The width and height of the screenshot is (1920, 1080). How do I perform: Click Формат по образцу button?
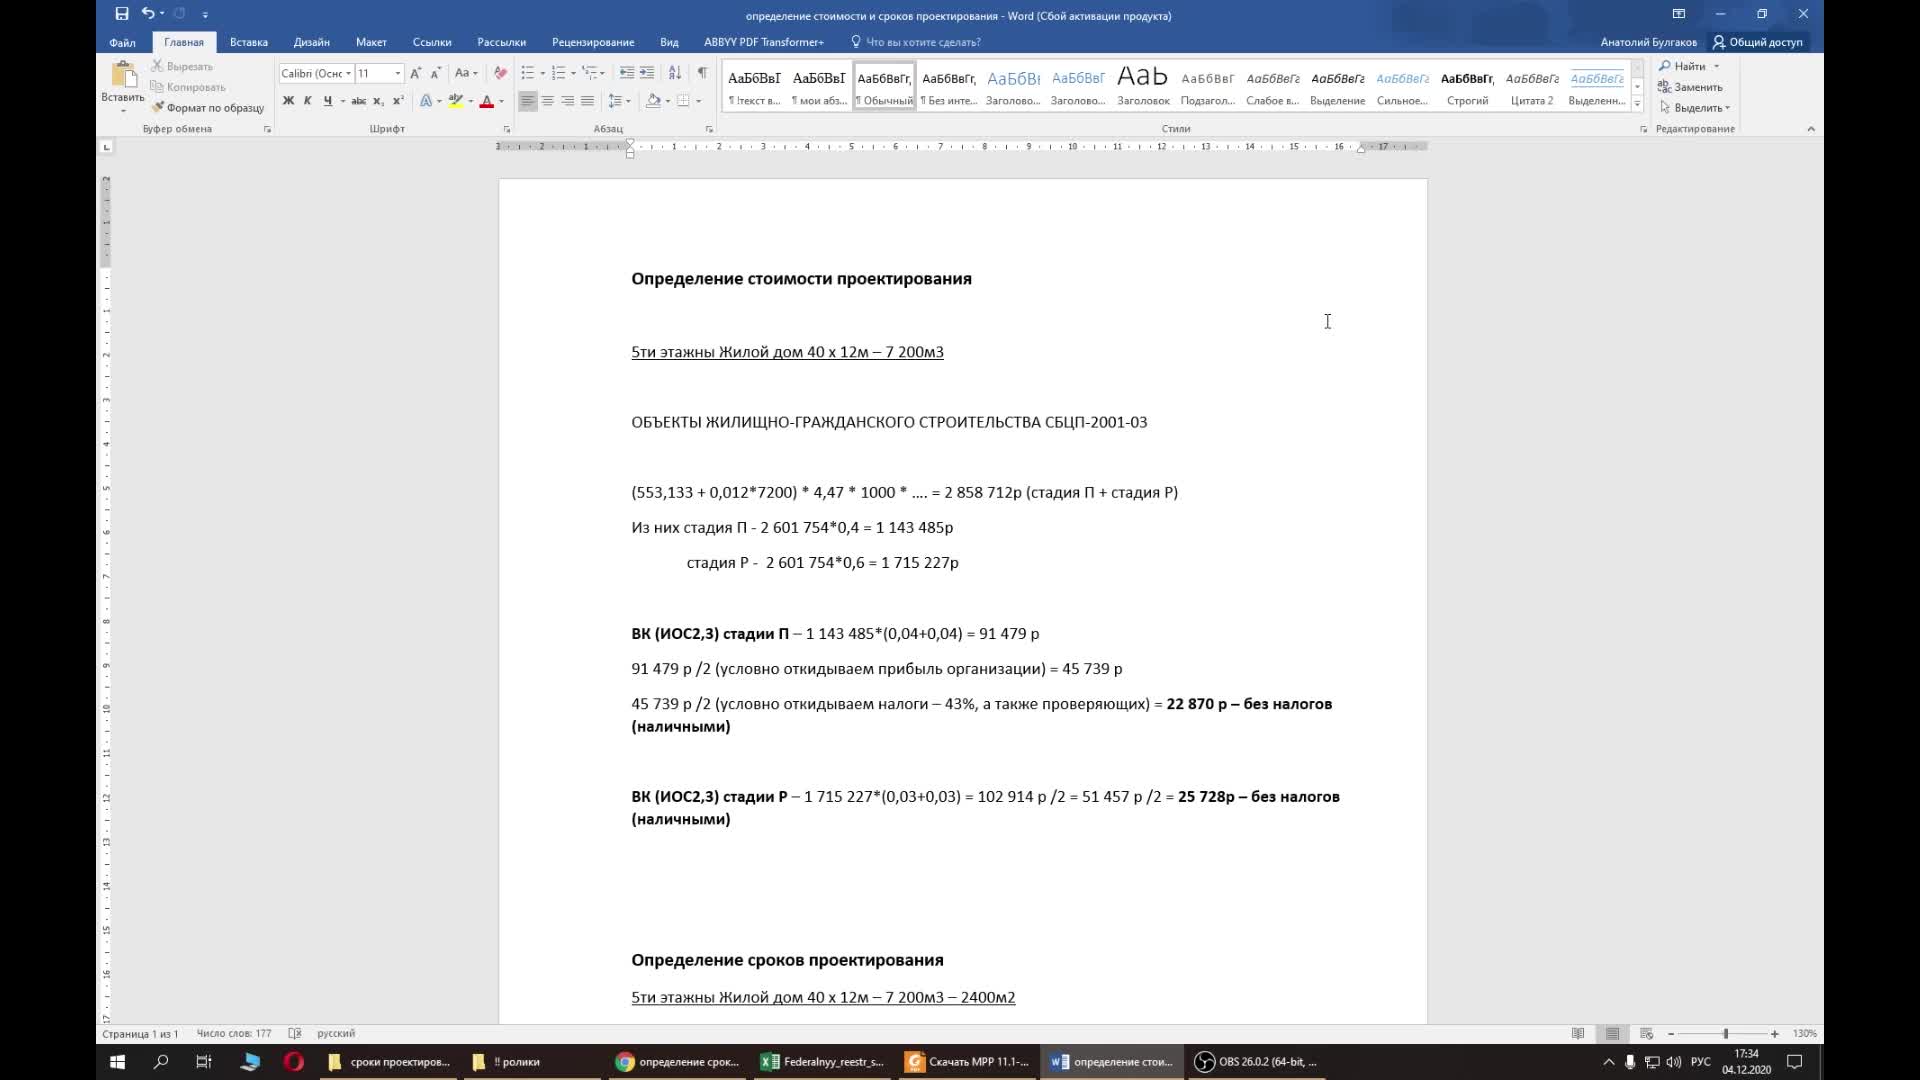pyautogui.click(x=207, y=108)
